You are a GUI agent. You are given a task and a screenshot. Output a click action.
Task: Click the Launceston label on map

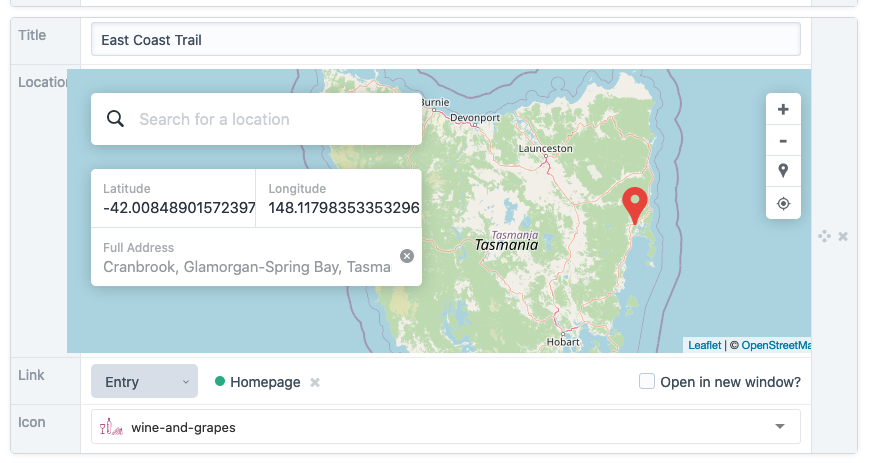coord(545,148)
